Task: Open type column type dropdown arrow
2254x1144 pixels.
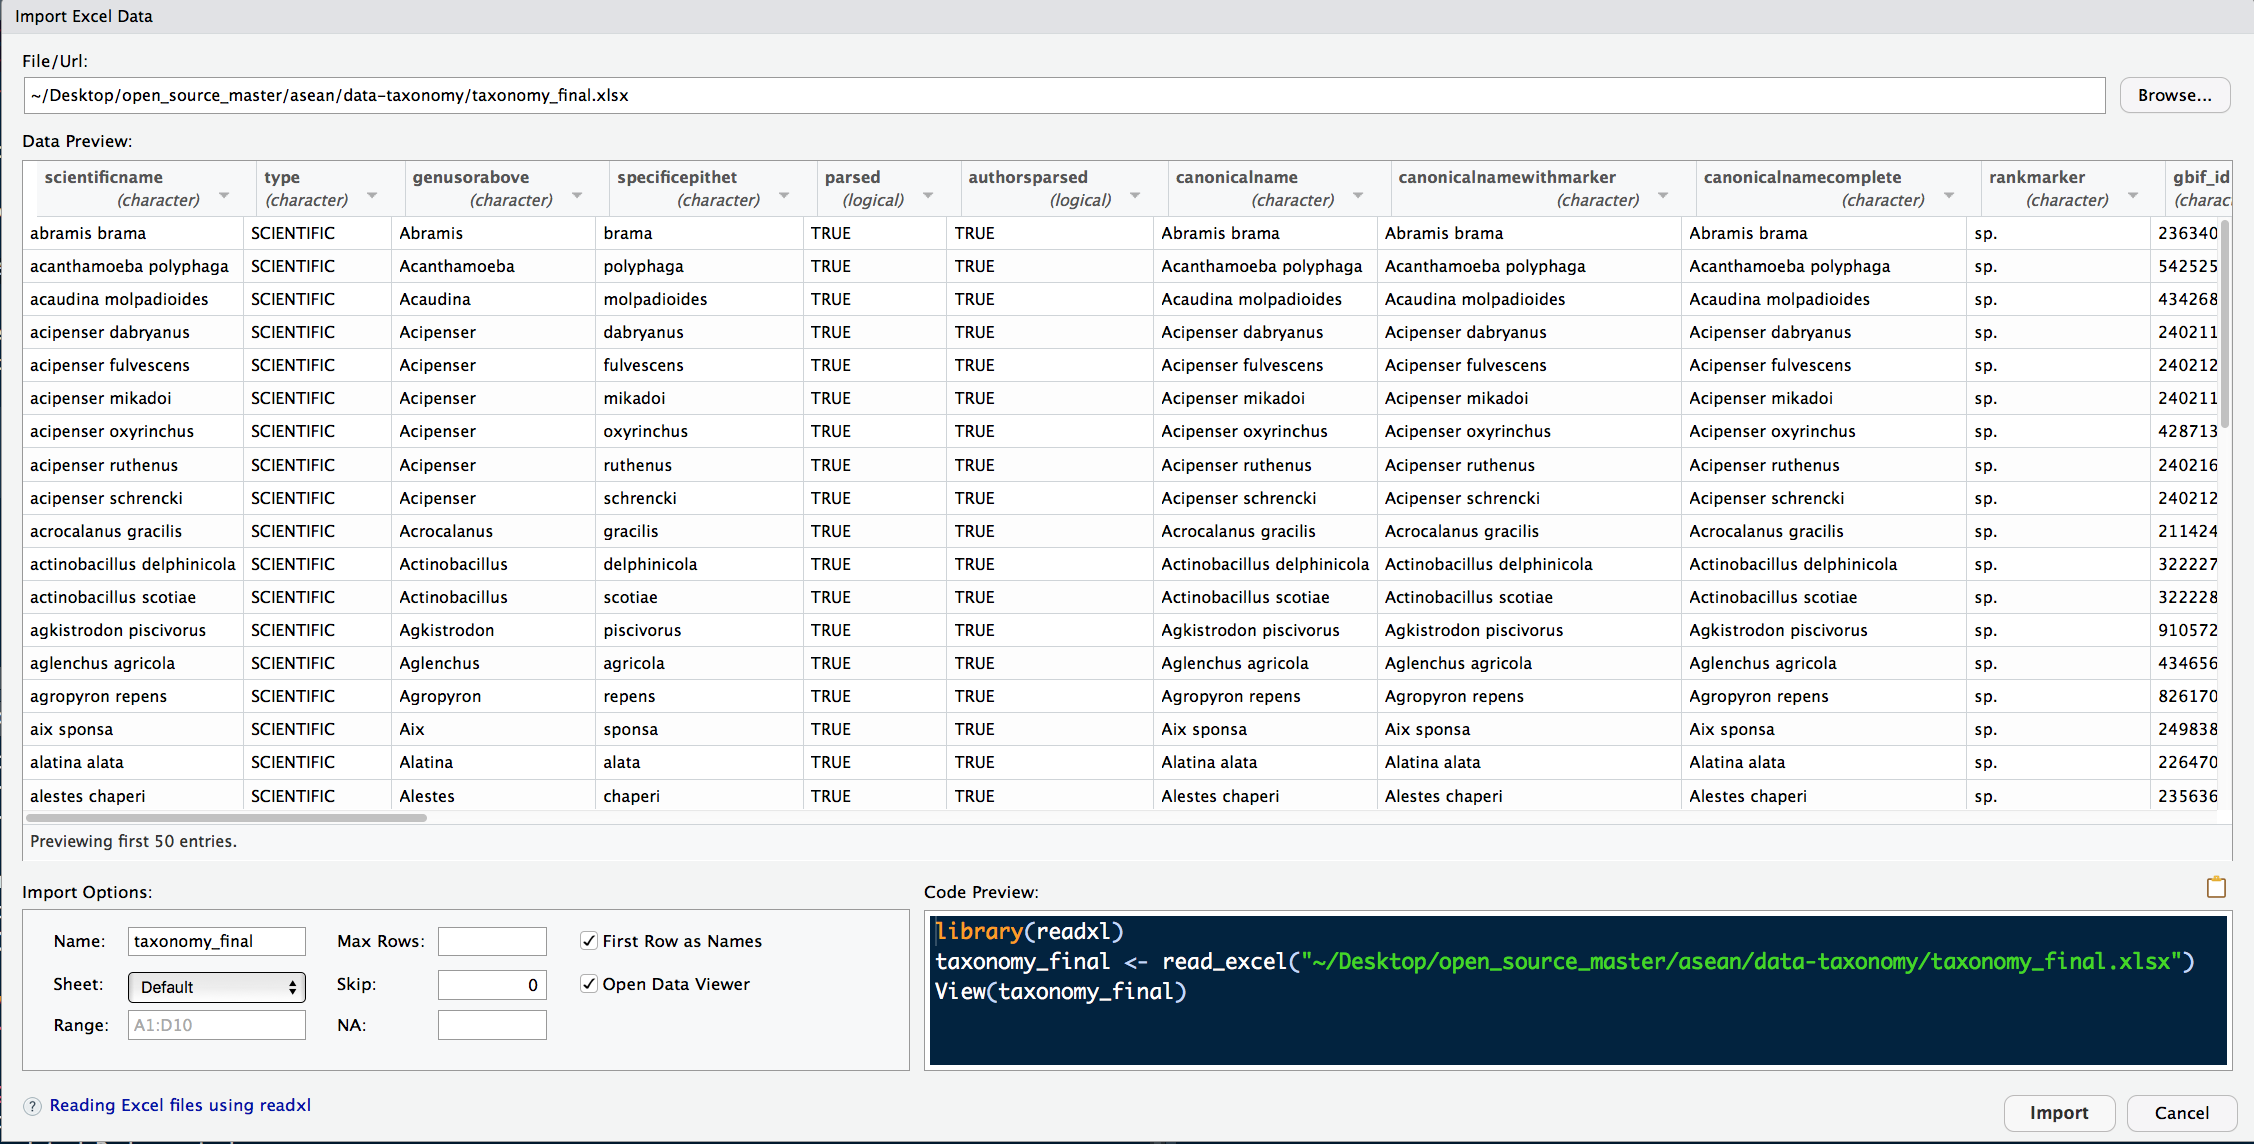Action: point(372,196)
